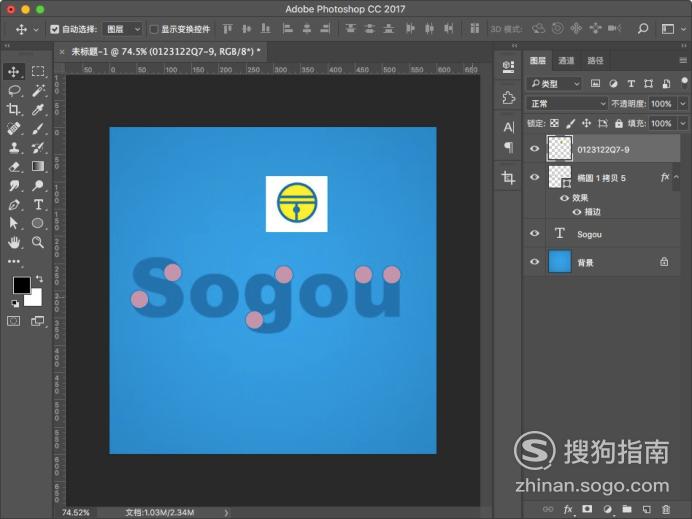Swap foreground and background colors
The height and width of the screenshot is (519, 692).
click(40, 278)
